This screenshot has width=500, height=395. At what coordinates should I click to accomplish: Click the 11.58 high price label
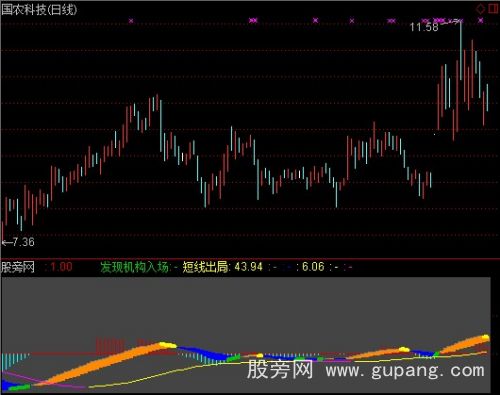pos(424,27)
